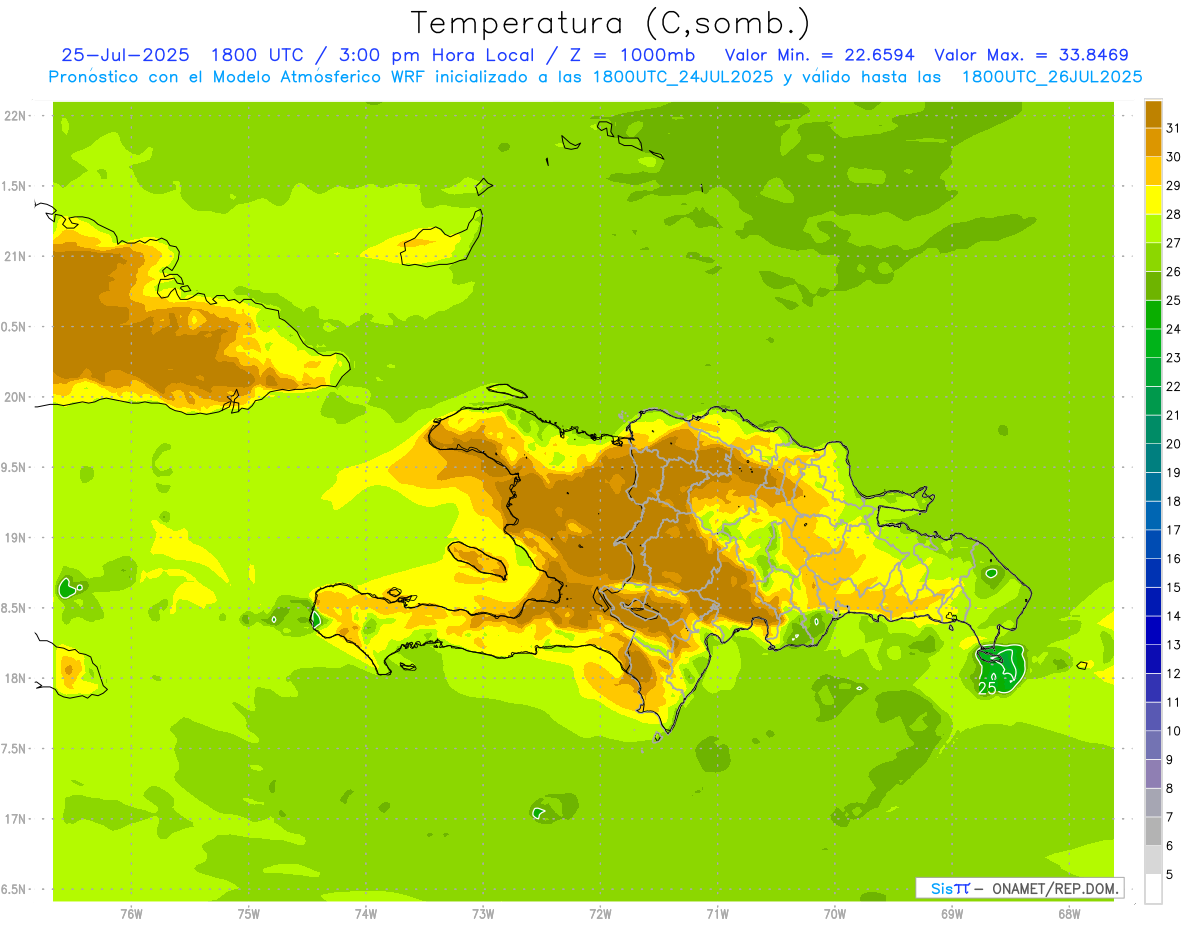Click the legend value "11"
Image resolution: width=1200 pixels, height=927 pixels.
pos(1173,702)
